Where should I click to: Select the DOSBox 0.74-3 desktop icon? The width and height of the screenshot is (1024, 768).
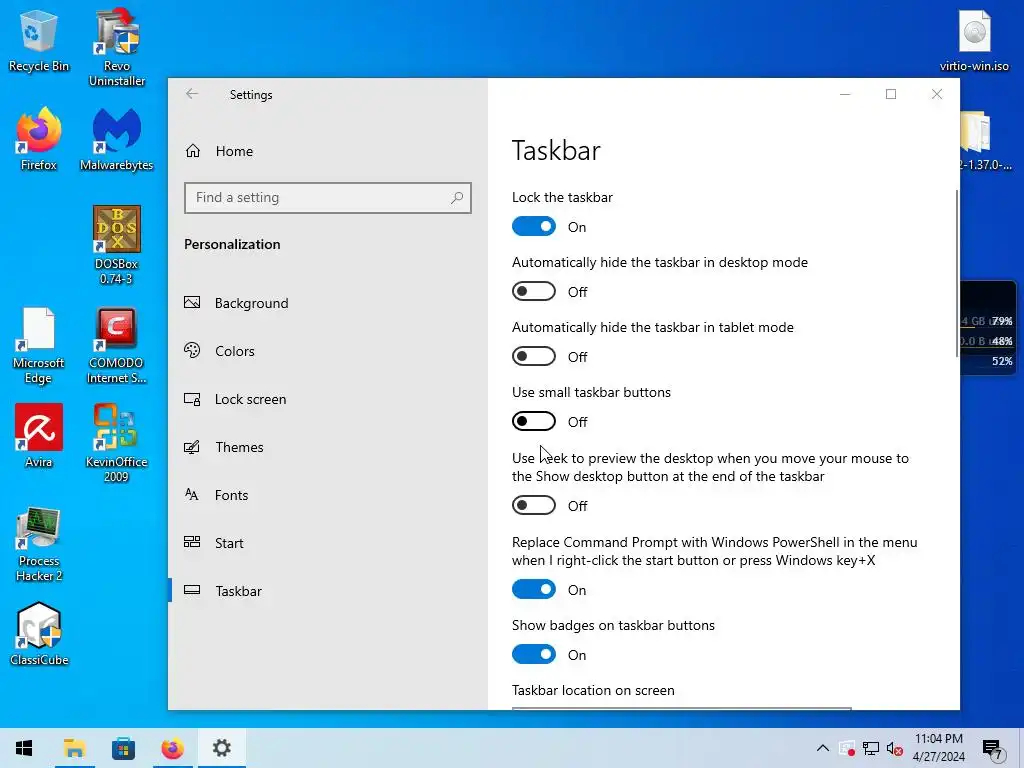coord(117,245)
